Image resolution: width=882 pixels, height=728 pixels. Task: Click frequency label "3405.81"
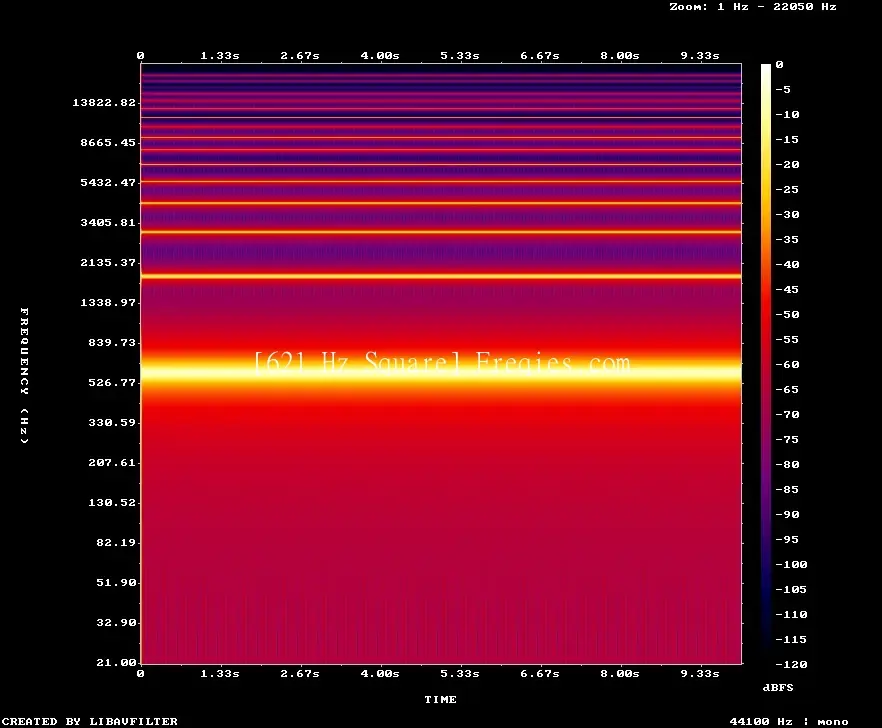point(108,222)
